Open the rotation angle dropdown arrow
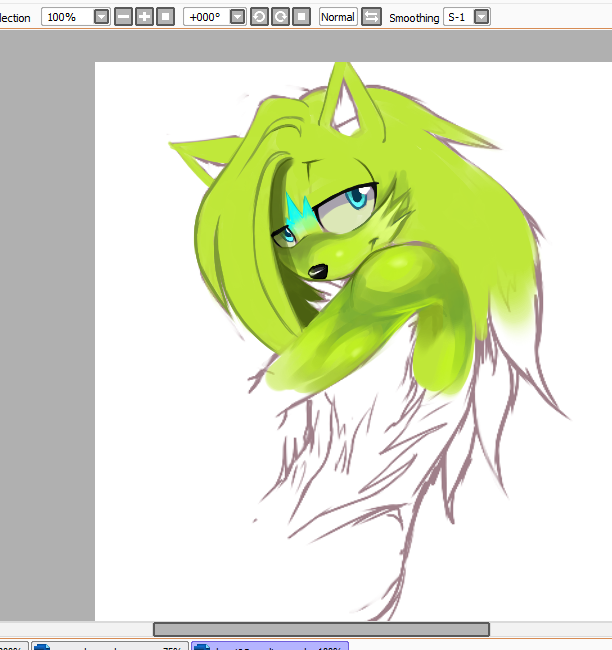 (237, 17)
